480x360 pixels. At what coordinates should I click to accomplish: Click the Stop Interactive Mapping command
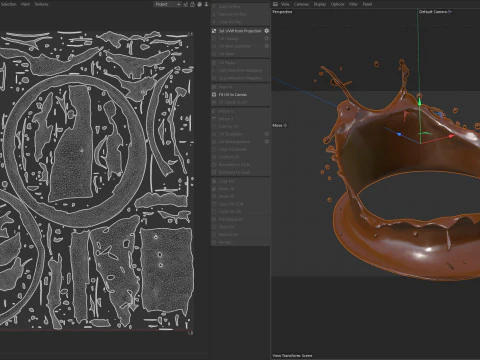pyautogui.click(x=240, y=78)
